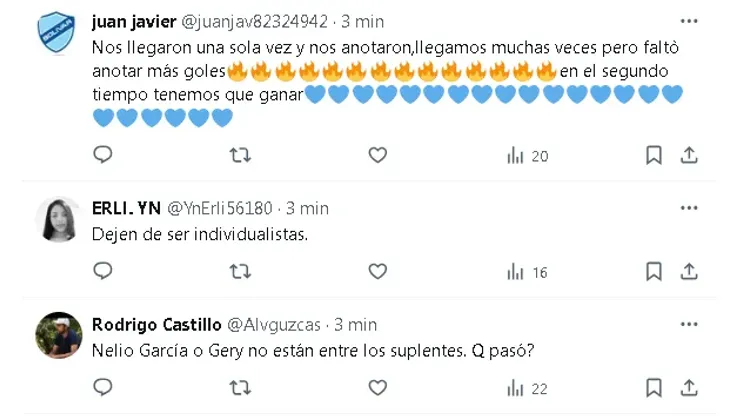This screenshot has height=416, width=740.
Task: Retweet ERLI. YN's post
Action: coord(240,271)
